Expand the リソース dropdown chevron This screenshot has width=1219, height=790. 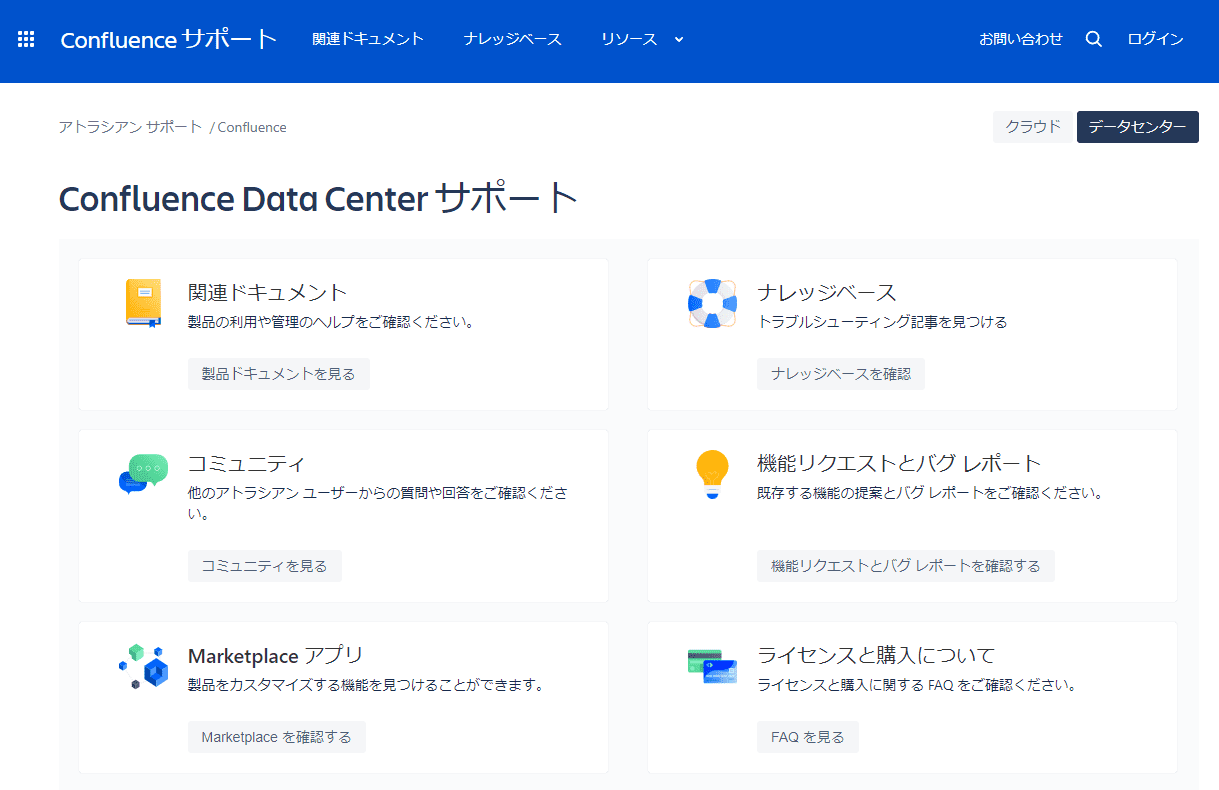coord(679,40)
